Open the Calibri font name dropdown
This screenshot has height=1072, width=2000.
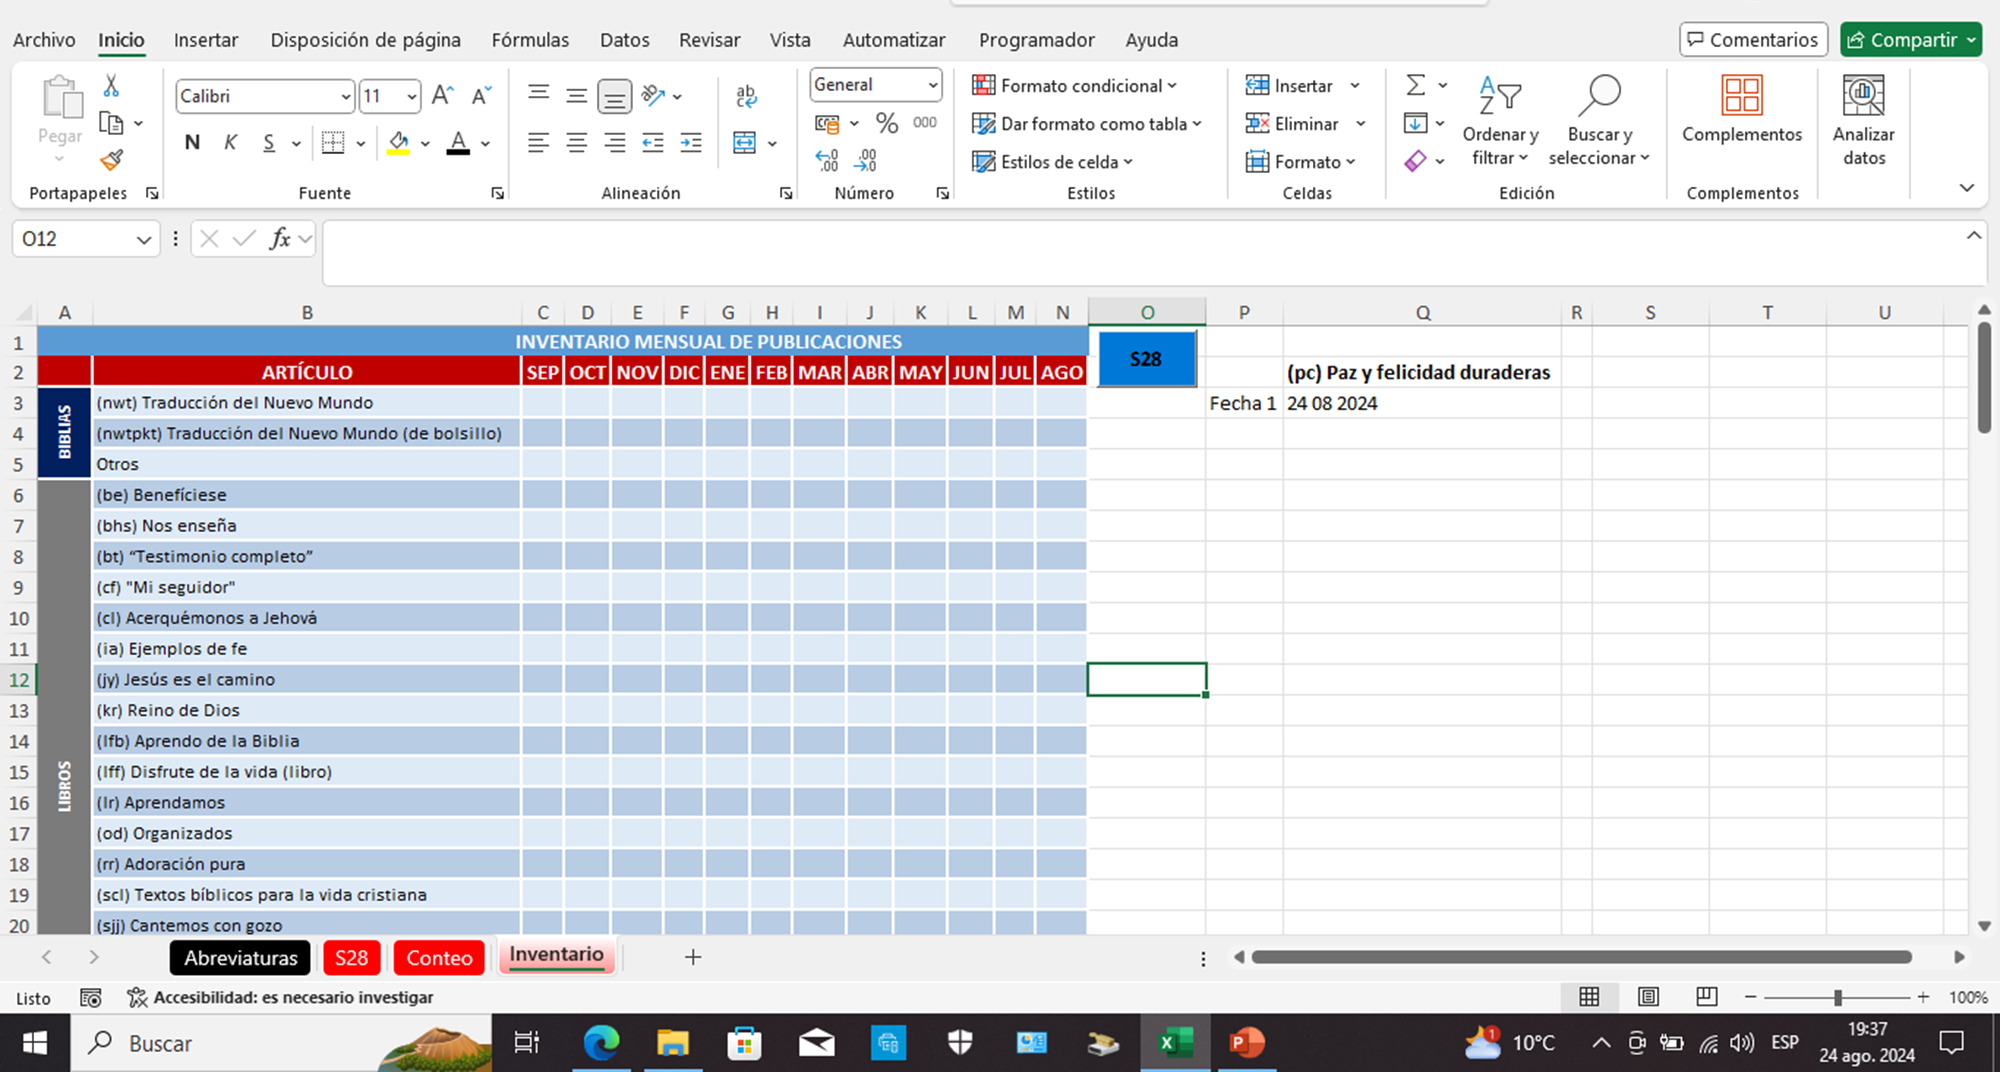click(346, 96)
